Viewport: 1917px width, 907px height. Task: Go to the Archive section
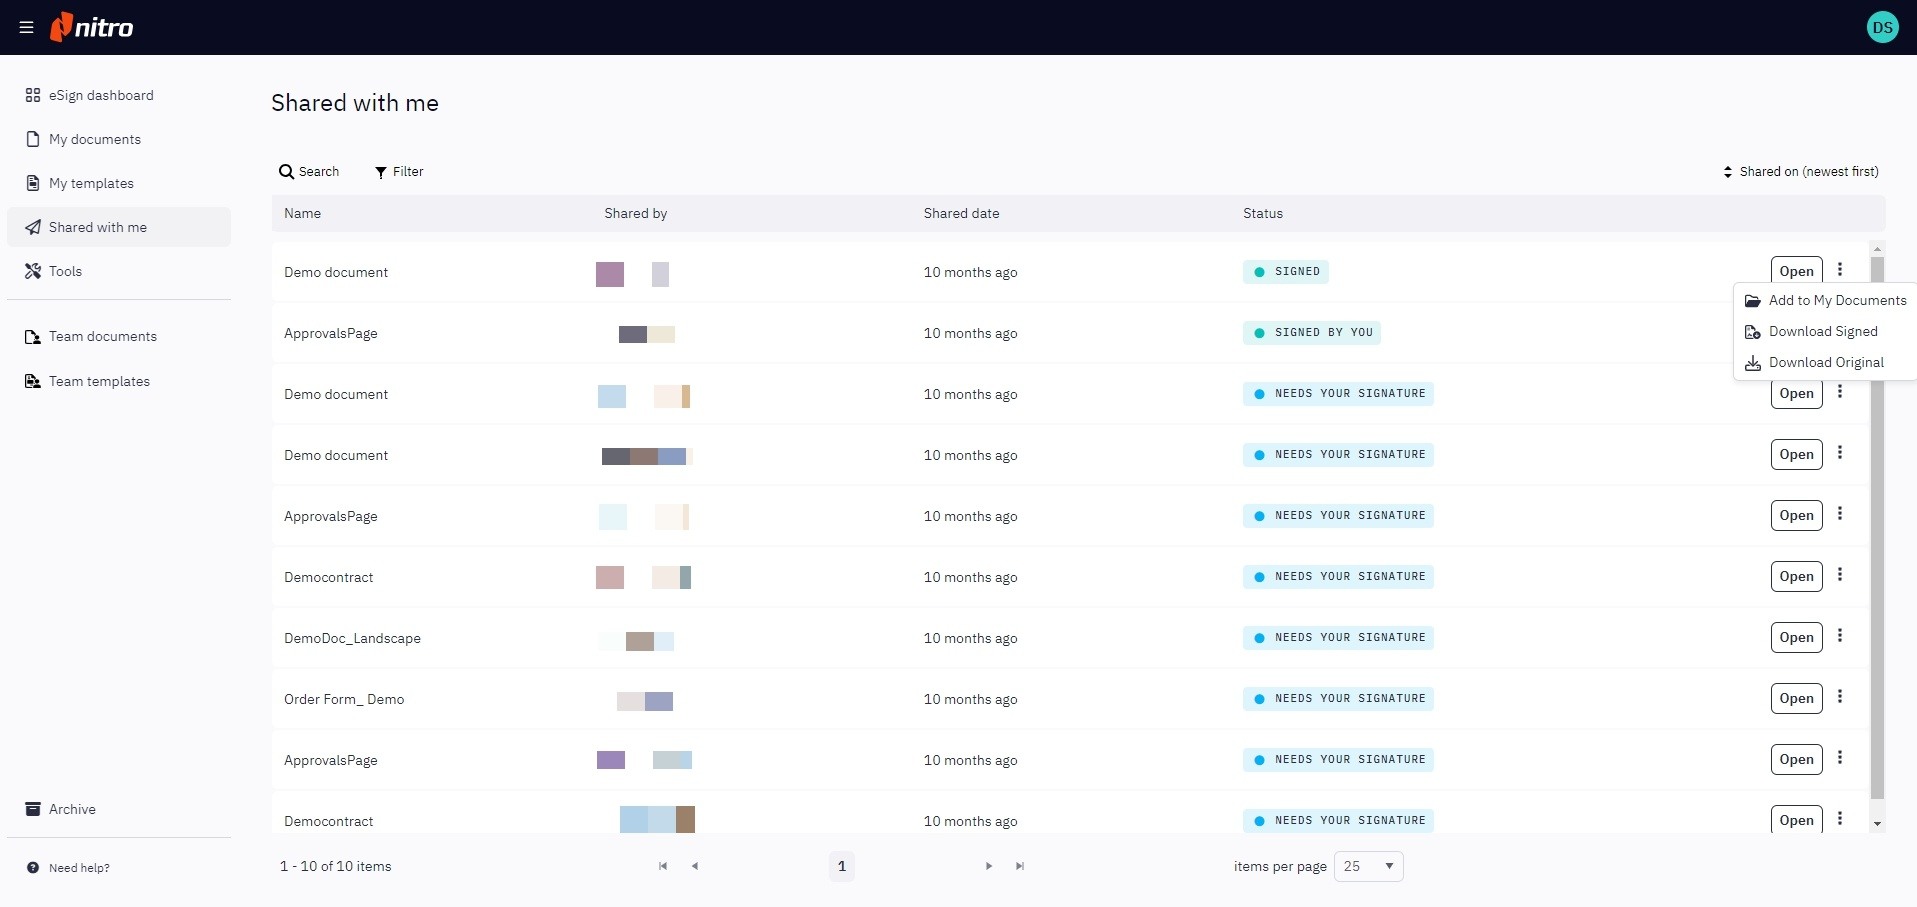point(72,810)
